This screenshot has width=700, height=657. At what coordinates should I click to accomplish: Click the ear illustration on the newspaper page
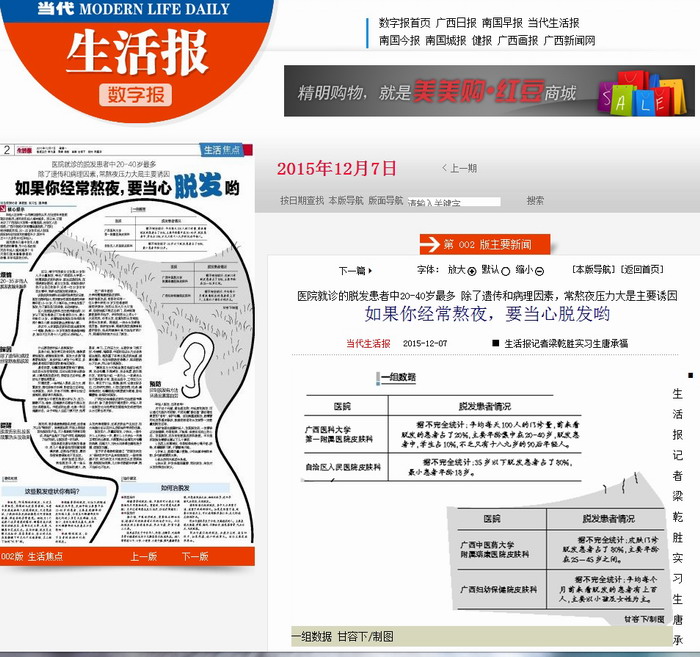tap(197, 366)
